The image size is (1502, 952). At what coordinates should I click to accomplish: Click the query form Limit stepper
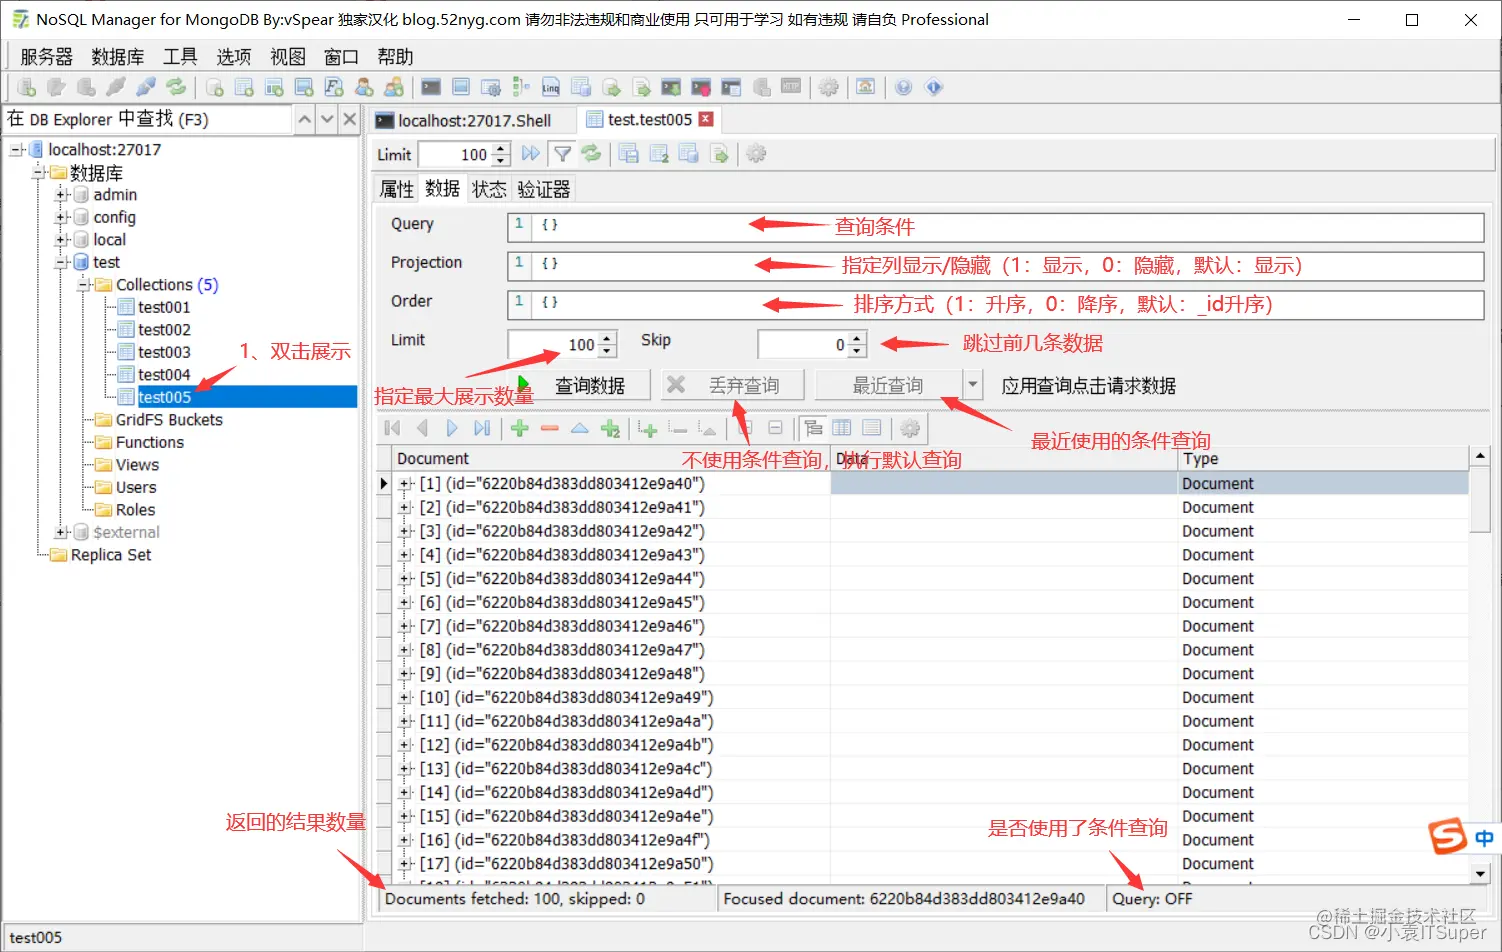[608, 344]
